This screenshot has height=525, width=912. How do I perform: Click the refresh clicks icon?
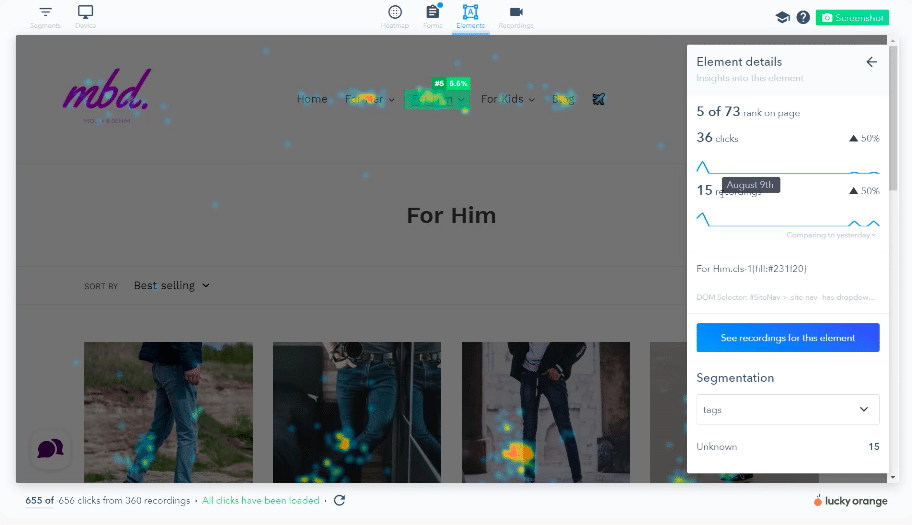tap(339, 500)
